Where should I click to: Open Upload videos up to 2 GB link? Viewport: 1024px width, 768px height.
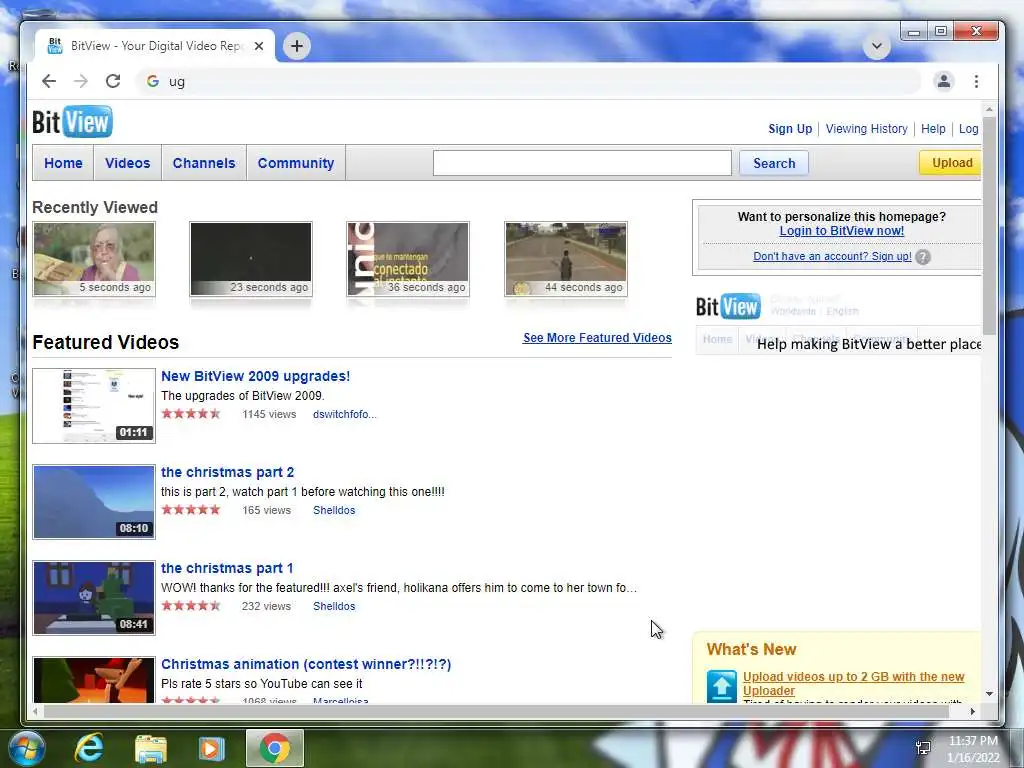854,684
